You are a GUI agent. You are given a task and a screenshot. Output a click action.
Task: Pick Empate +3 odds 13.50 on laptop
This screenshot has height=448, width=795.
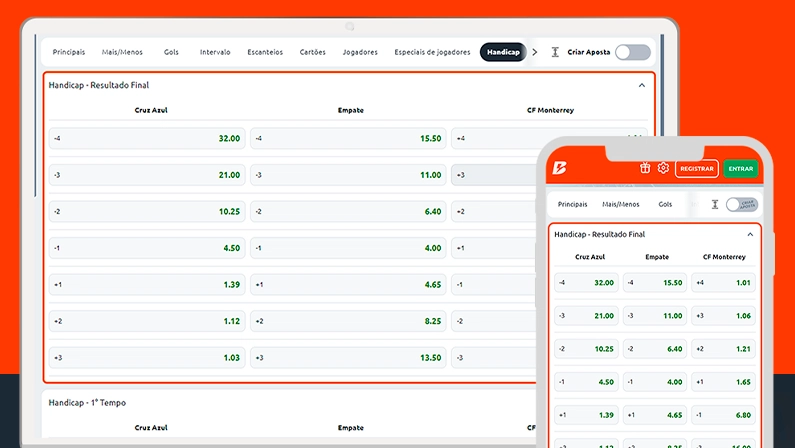click(x=348, y=357)
